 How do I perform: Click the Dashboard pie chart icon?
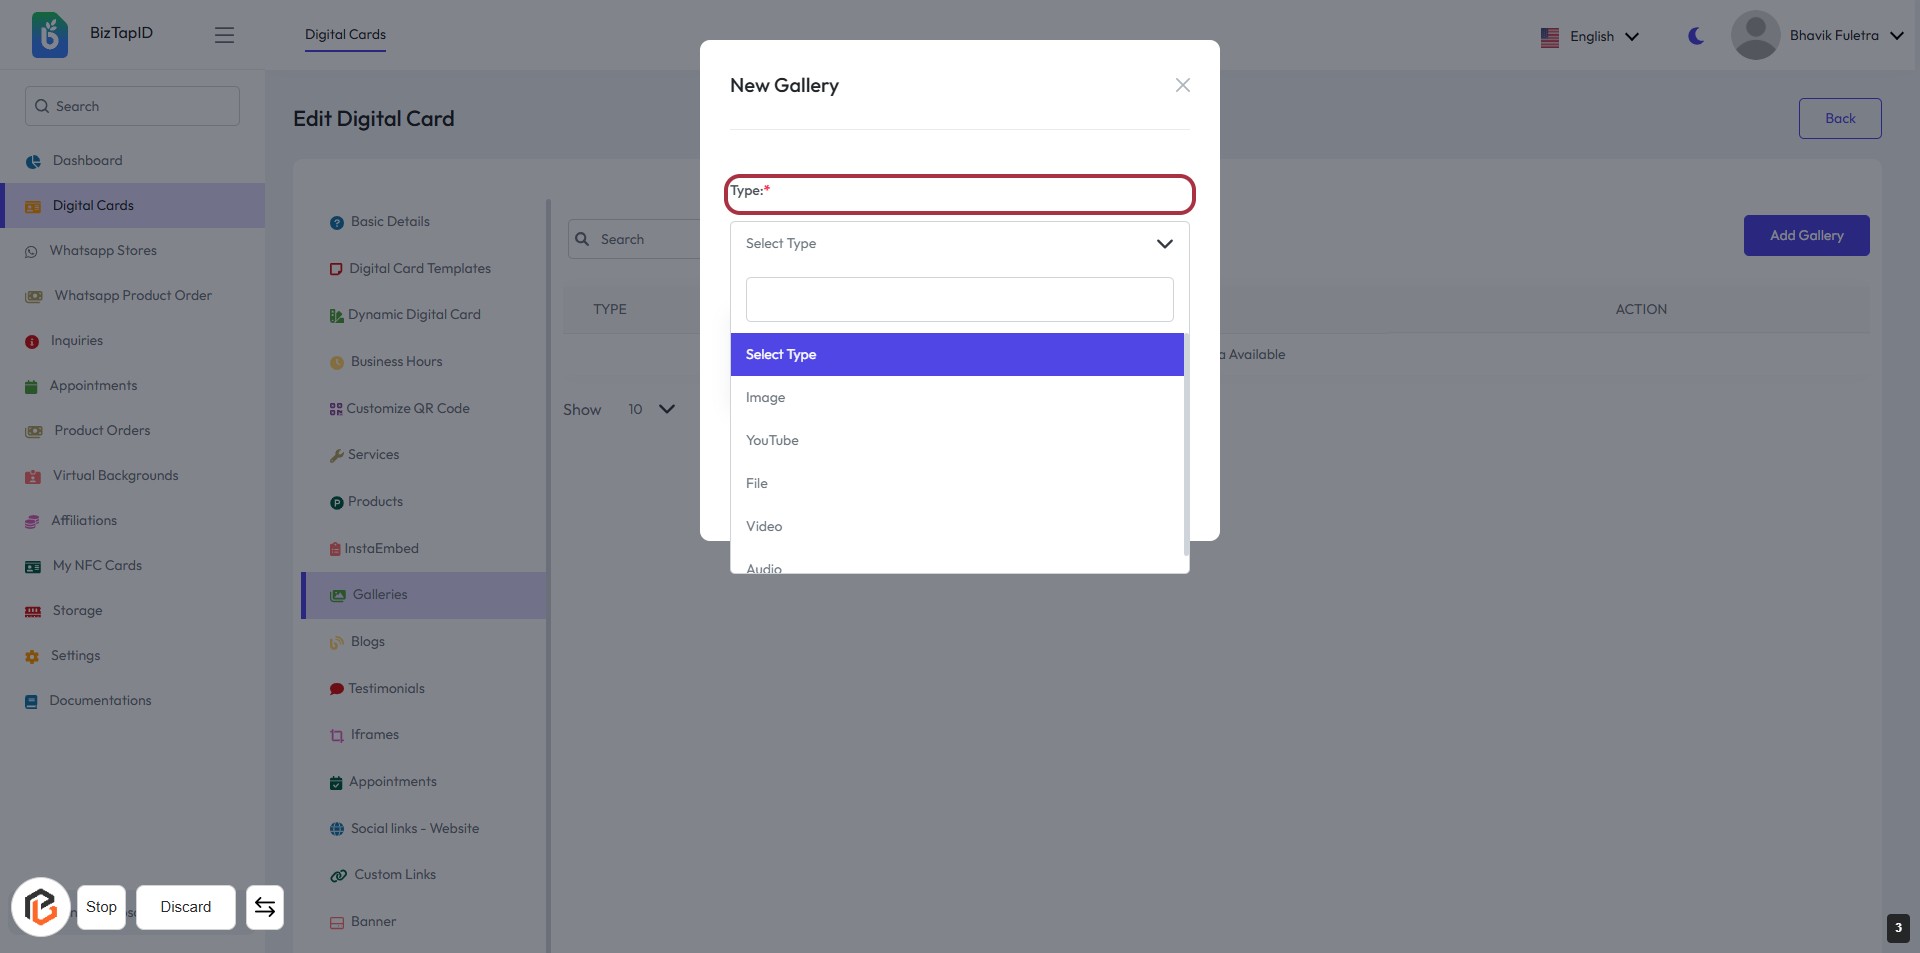click(x=33, y=161)
